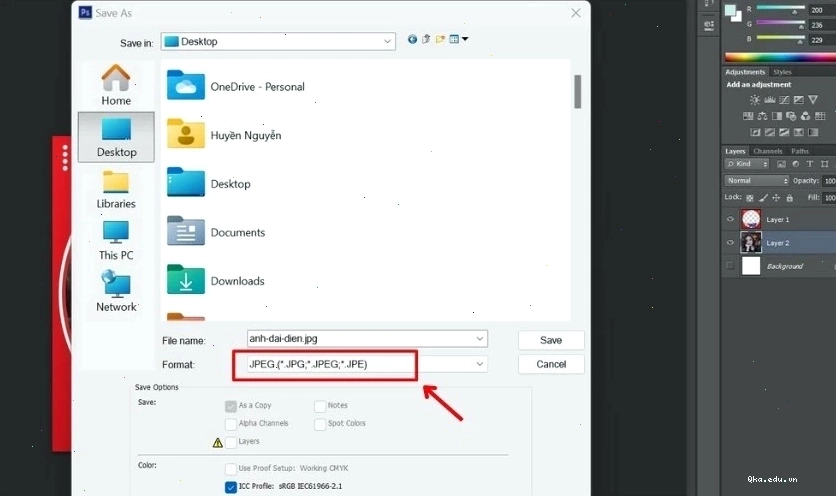Toggle the Layers save option checkbox
836x496 pixels.
pos(231,442)
